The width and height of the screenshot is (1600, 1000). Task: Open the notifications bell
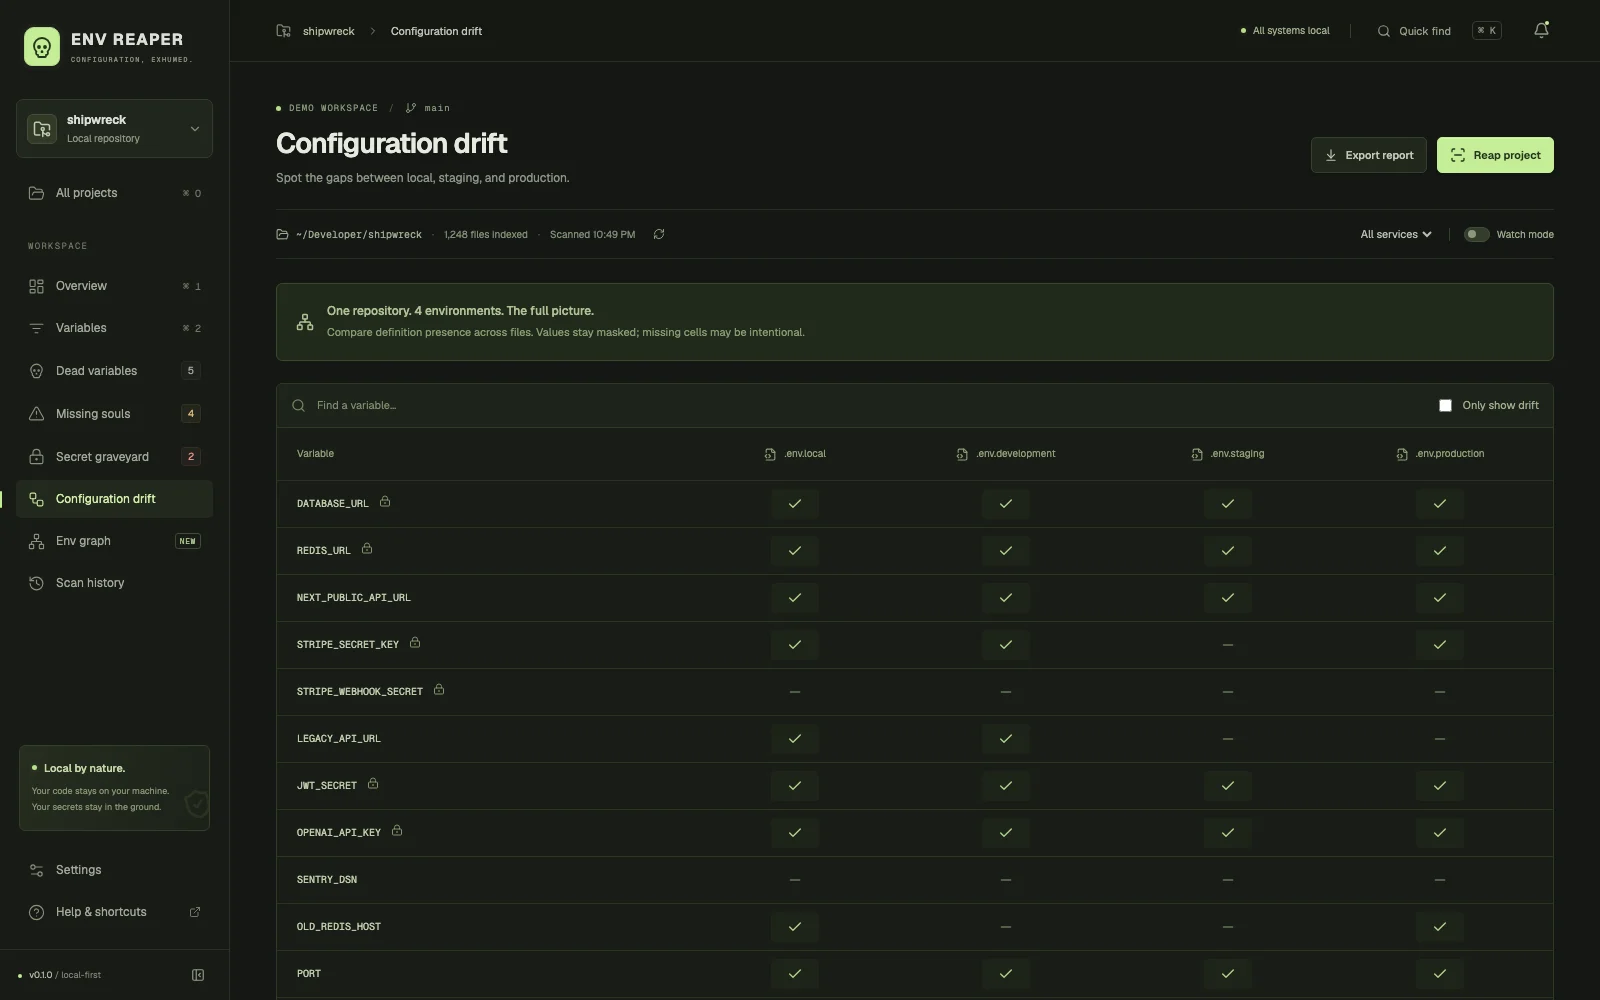click(1541, 31)
